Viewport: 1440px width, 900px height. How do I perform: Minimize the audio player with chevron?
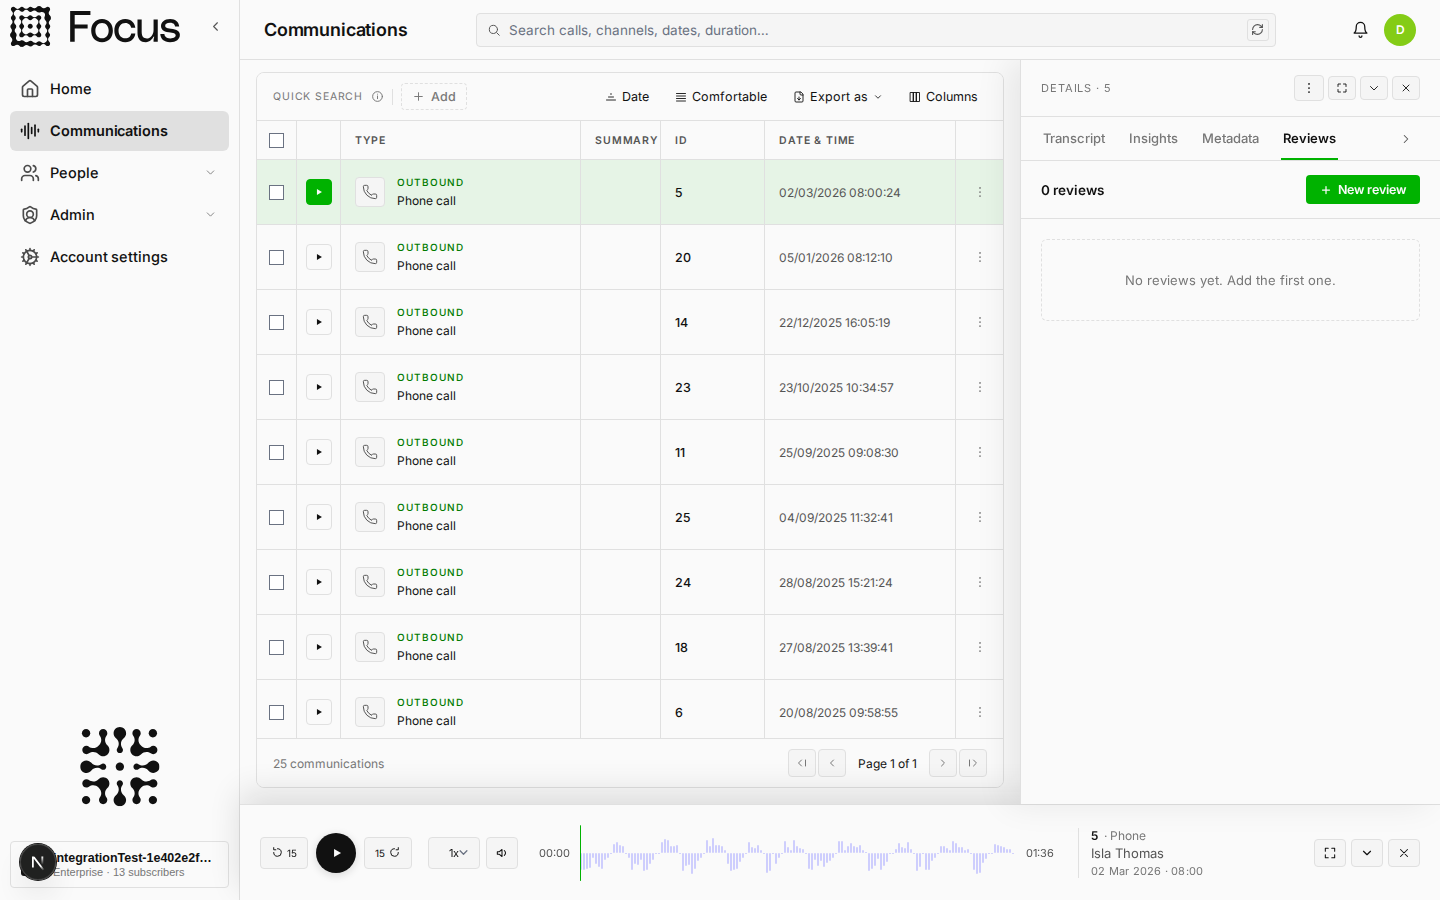[x=1367, y=853]
